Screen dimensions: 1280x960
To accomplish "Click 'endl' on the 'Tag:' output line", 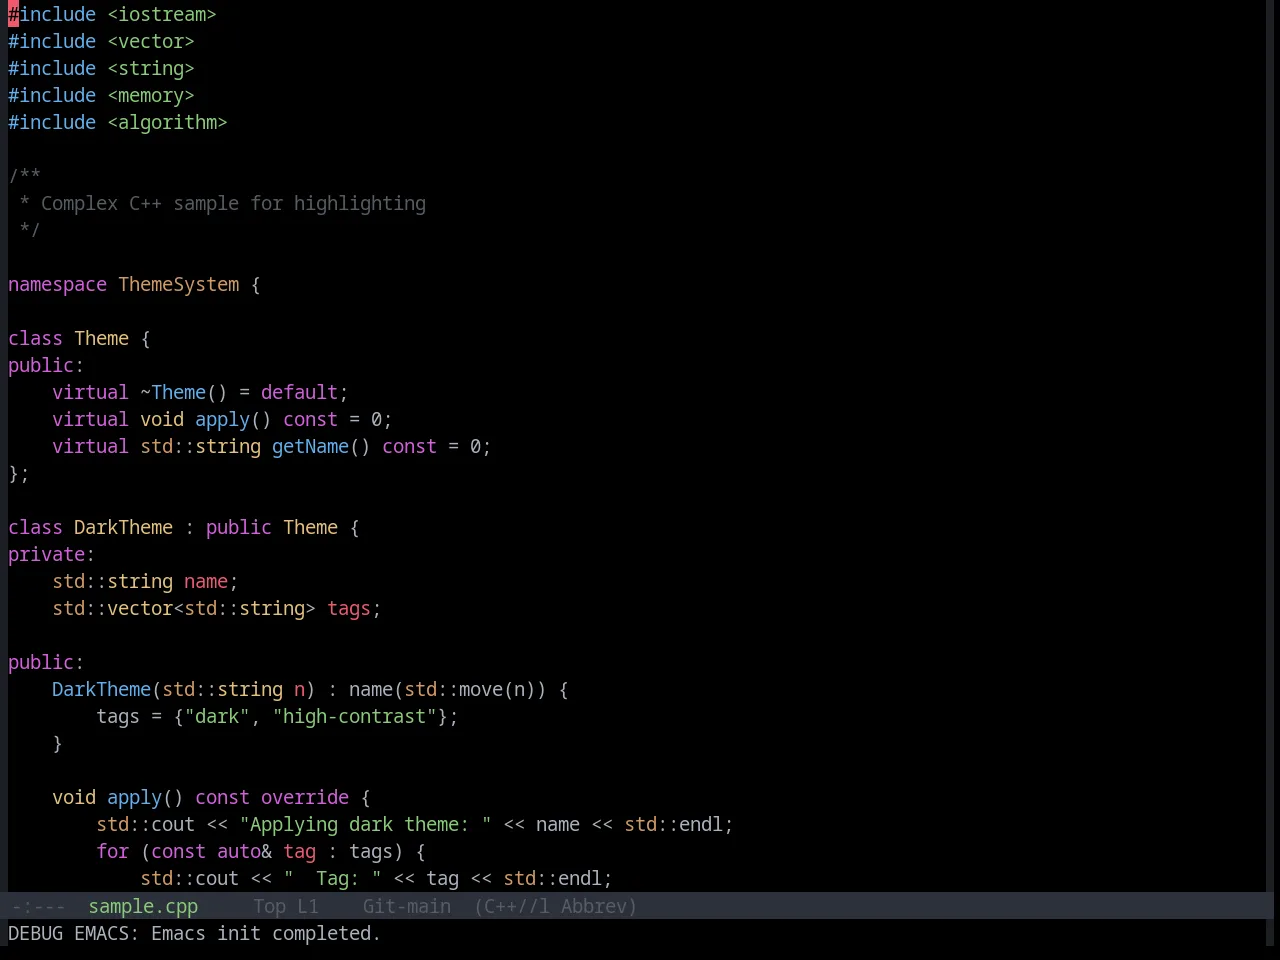I will coord(580,878).
